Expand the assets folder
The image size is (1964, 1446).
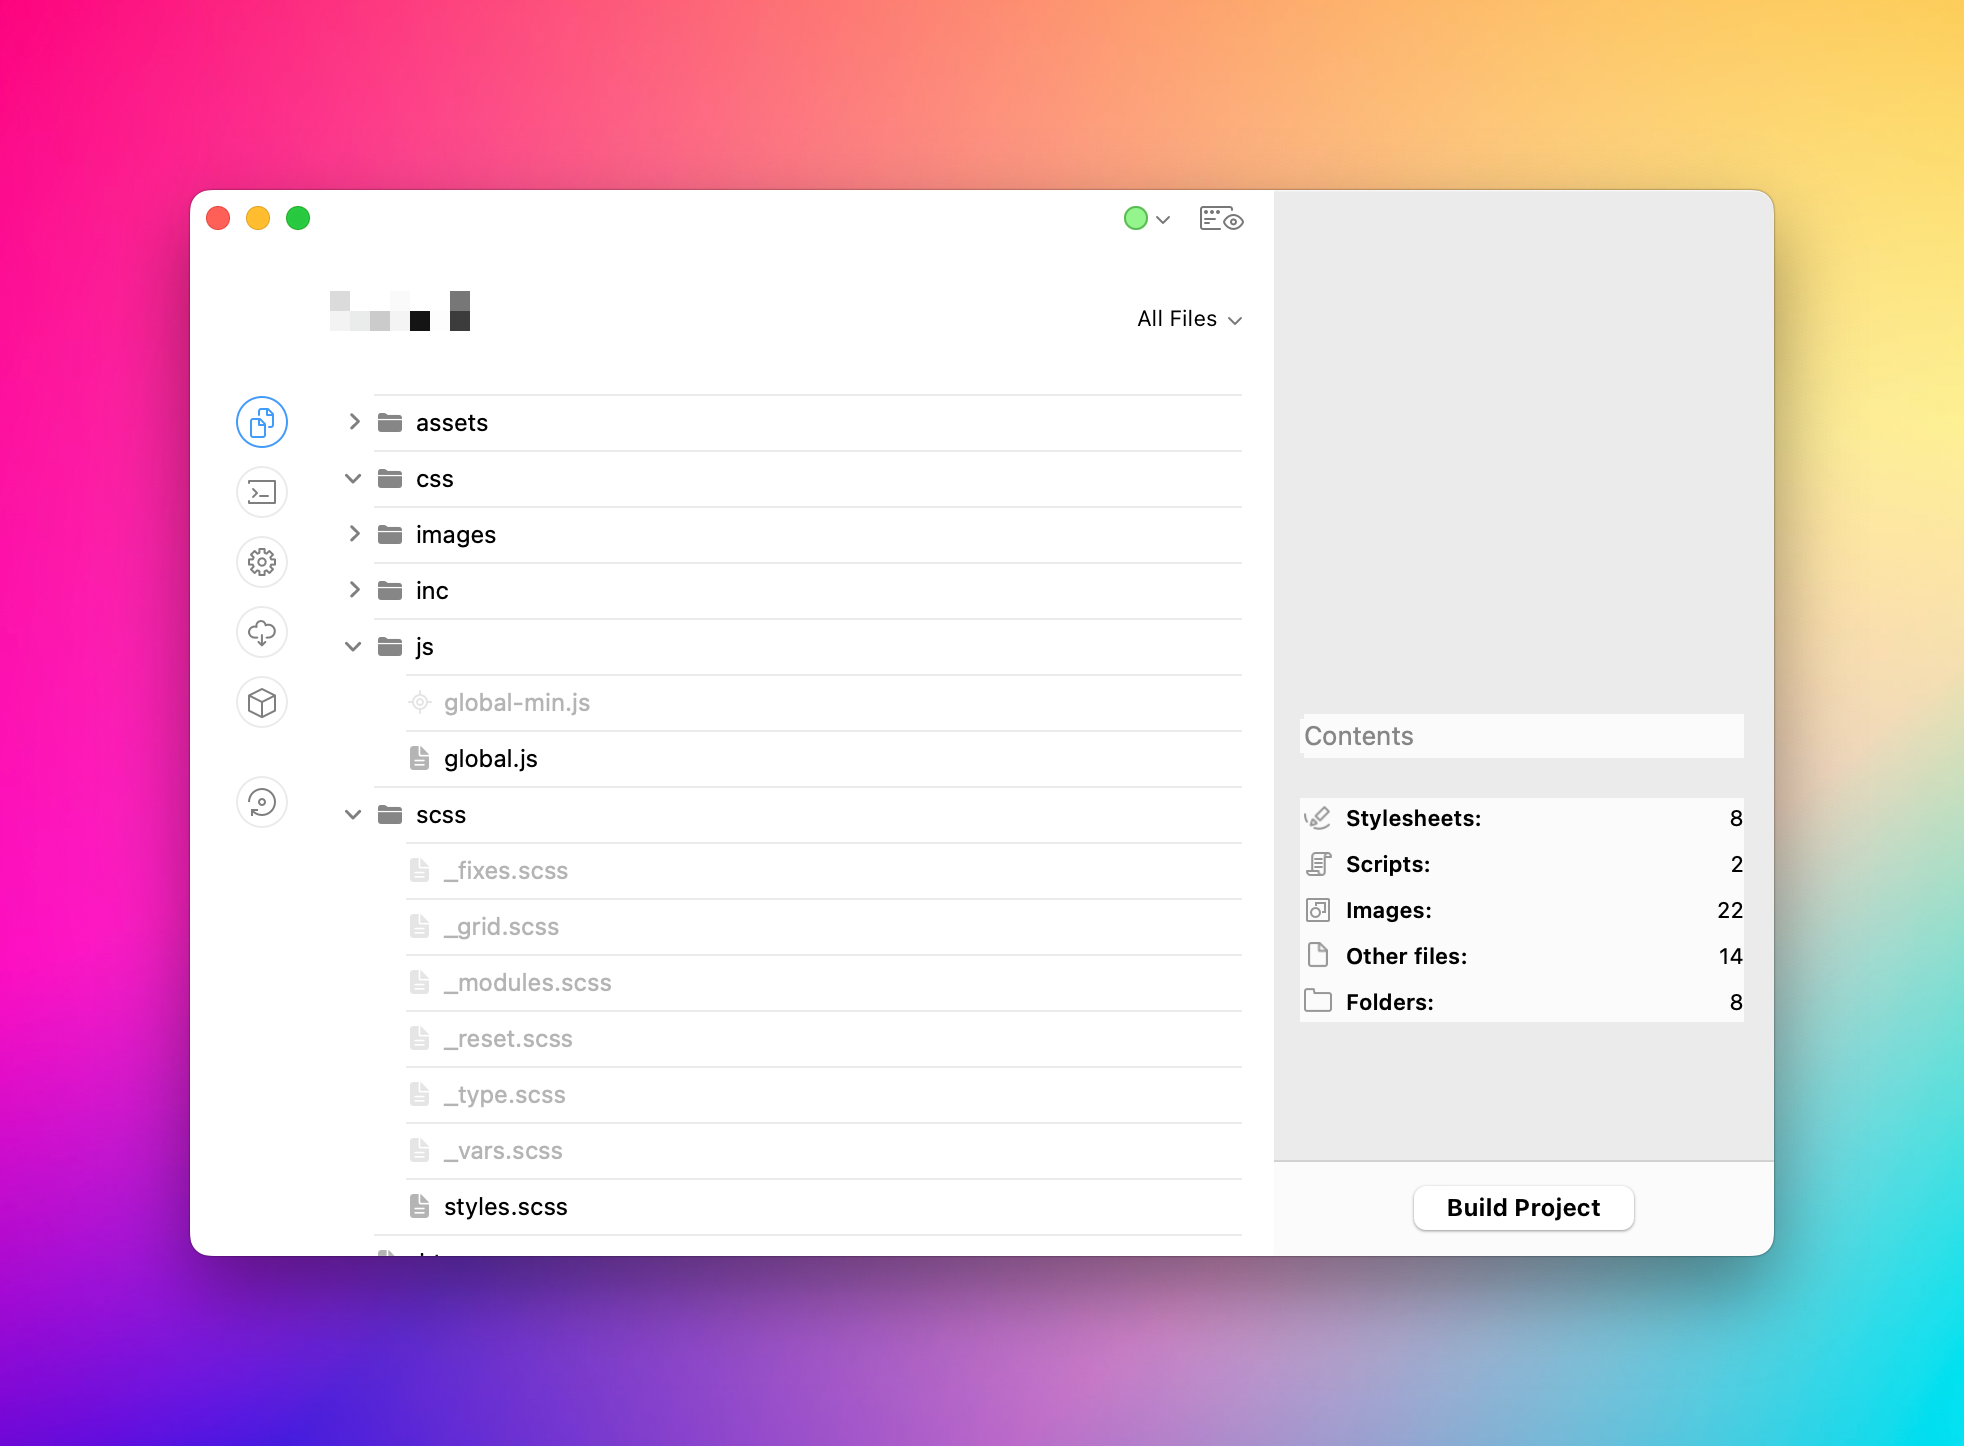coord(353,422)
